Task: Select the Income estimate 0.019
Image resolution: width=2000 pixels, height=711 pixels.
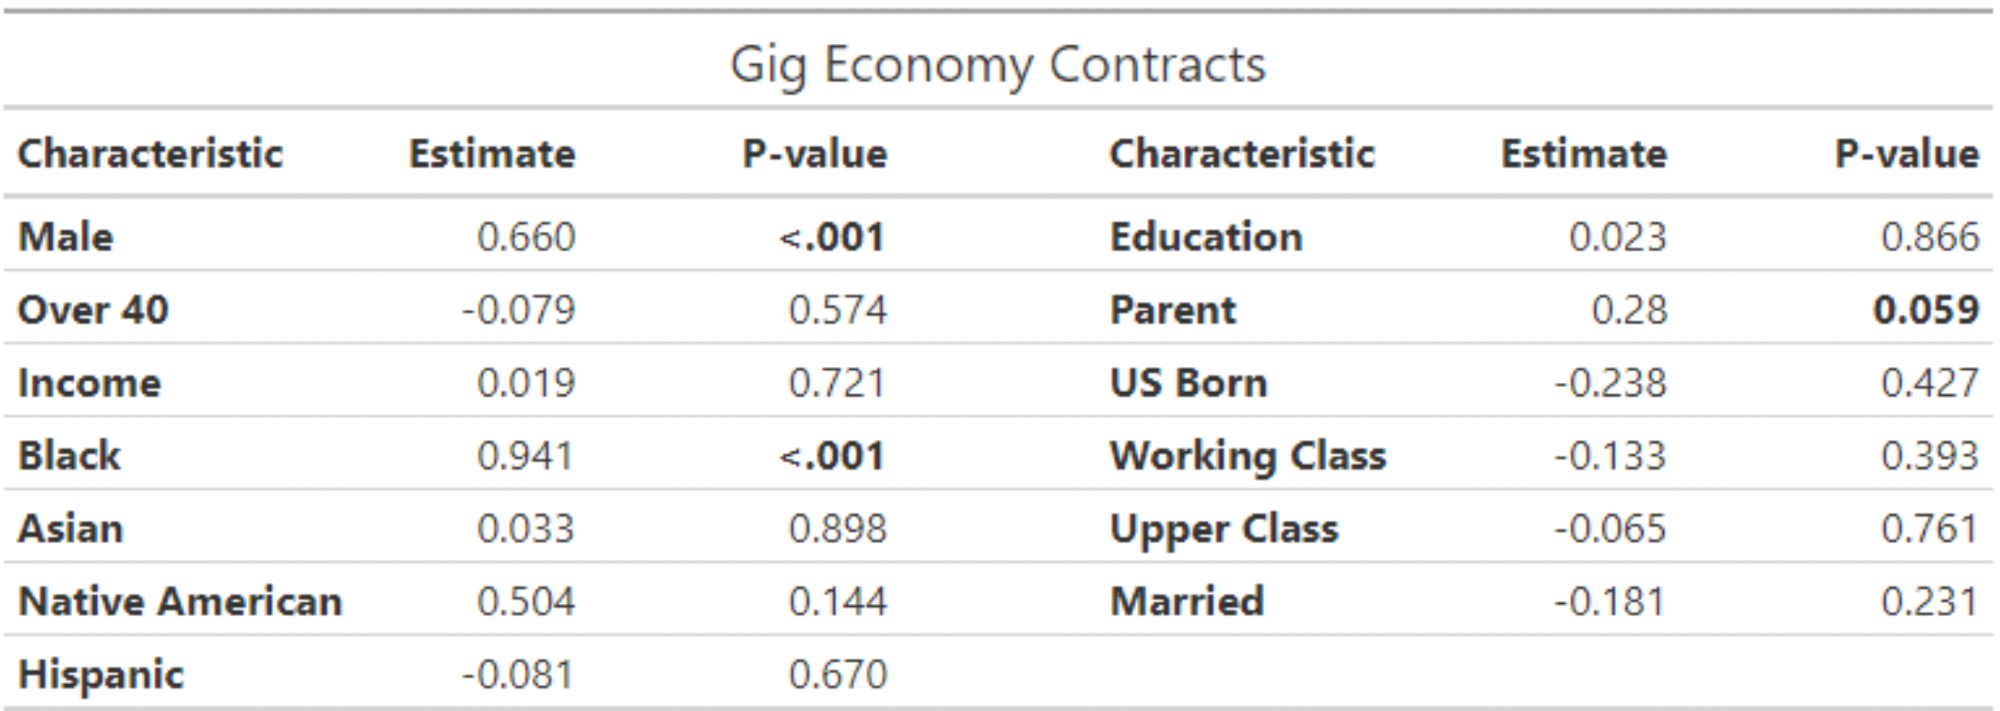Action: [526, 383]
